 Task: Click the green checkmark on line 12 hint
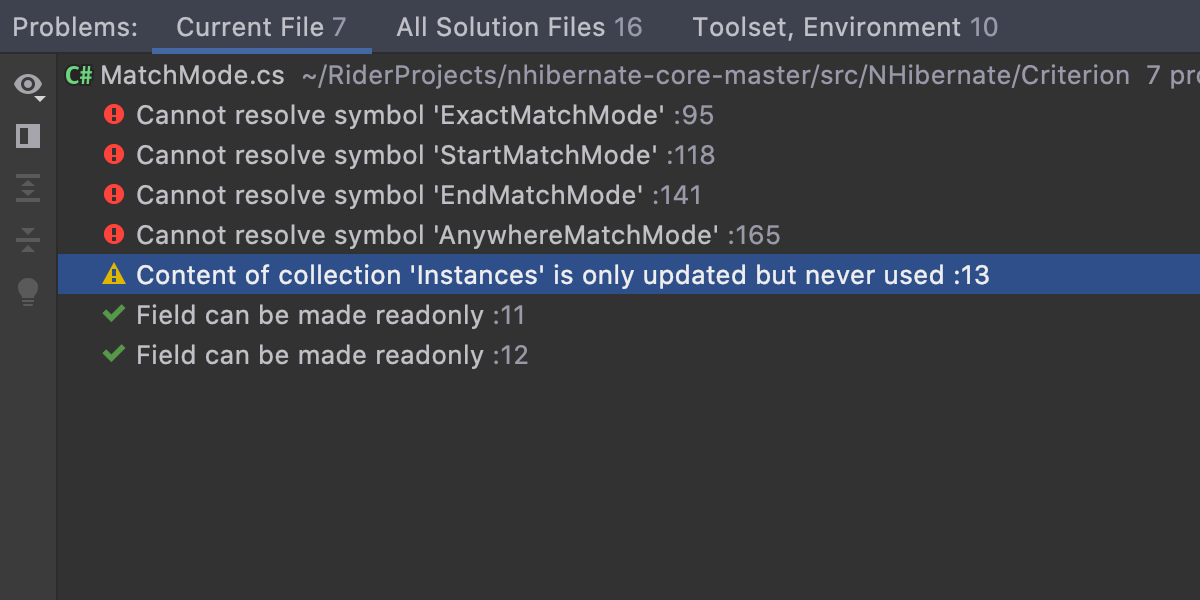pos(114,355)
